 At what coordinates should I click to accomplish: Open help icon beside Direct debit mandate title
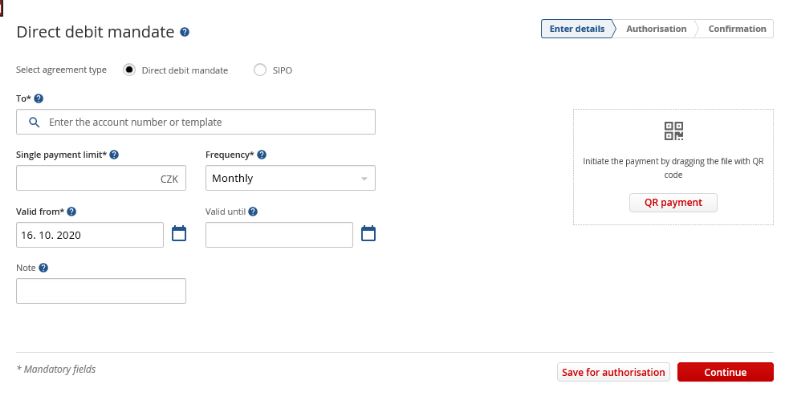185,32
